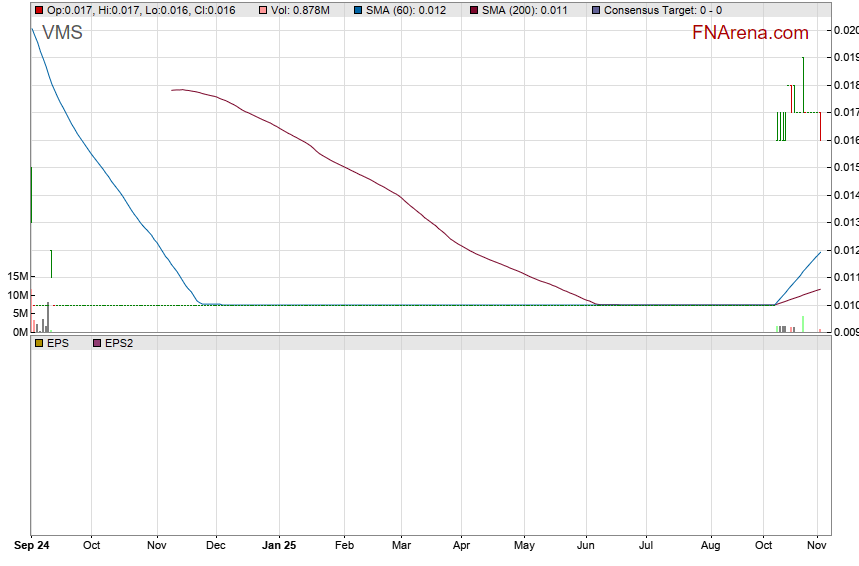The height and width of the screenshot is (566, 859).
Task: Open the FNArena.com watermark link
Action: (x=750, y=33)
